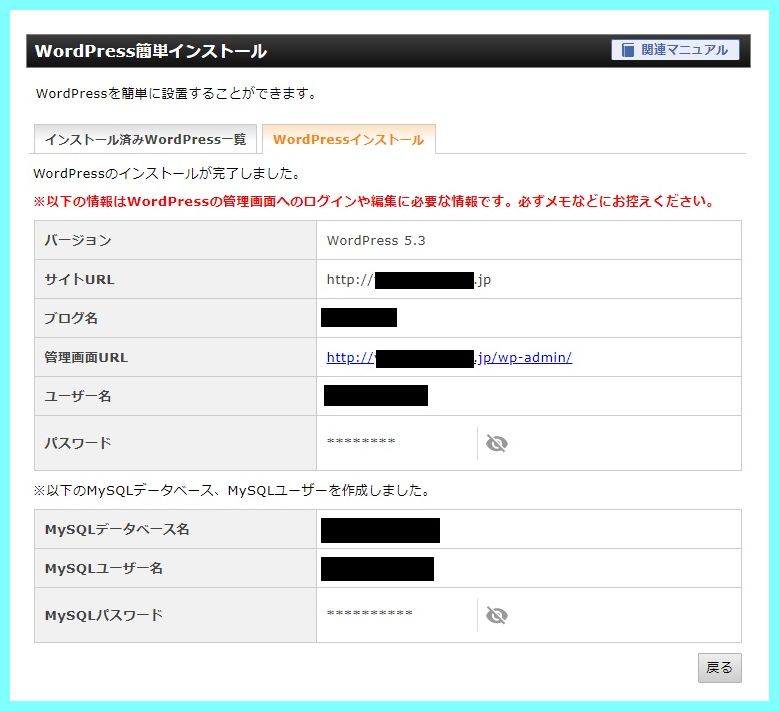
Task: Click the バージョン row label
Action: [x=78, y=240]
